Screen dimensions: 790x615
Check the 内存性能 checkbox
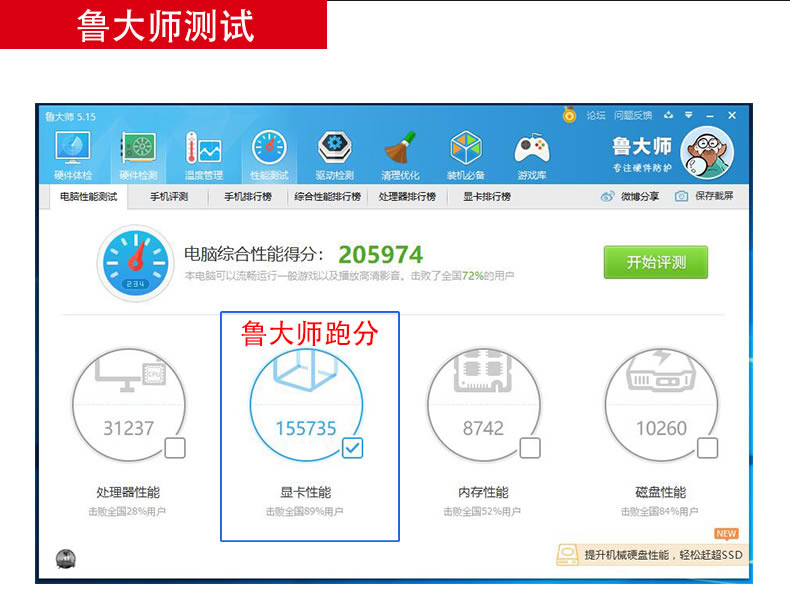530,448
